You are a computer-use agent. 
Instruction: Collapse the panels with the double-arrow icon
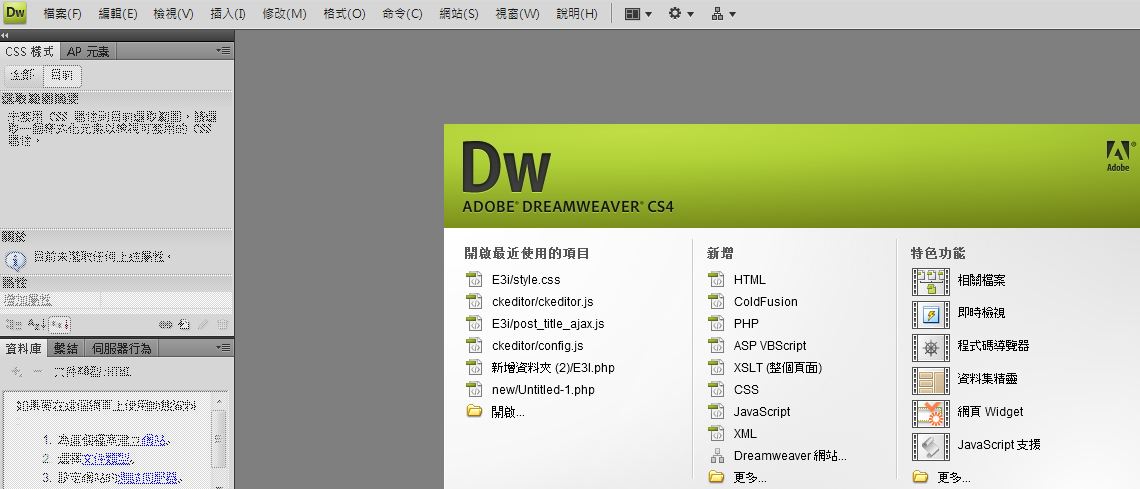5,35
